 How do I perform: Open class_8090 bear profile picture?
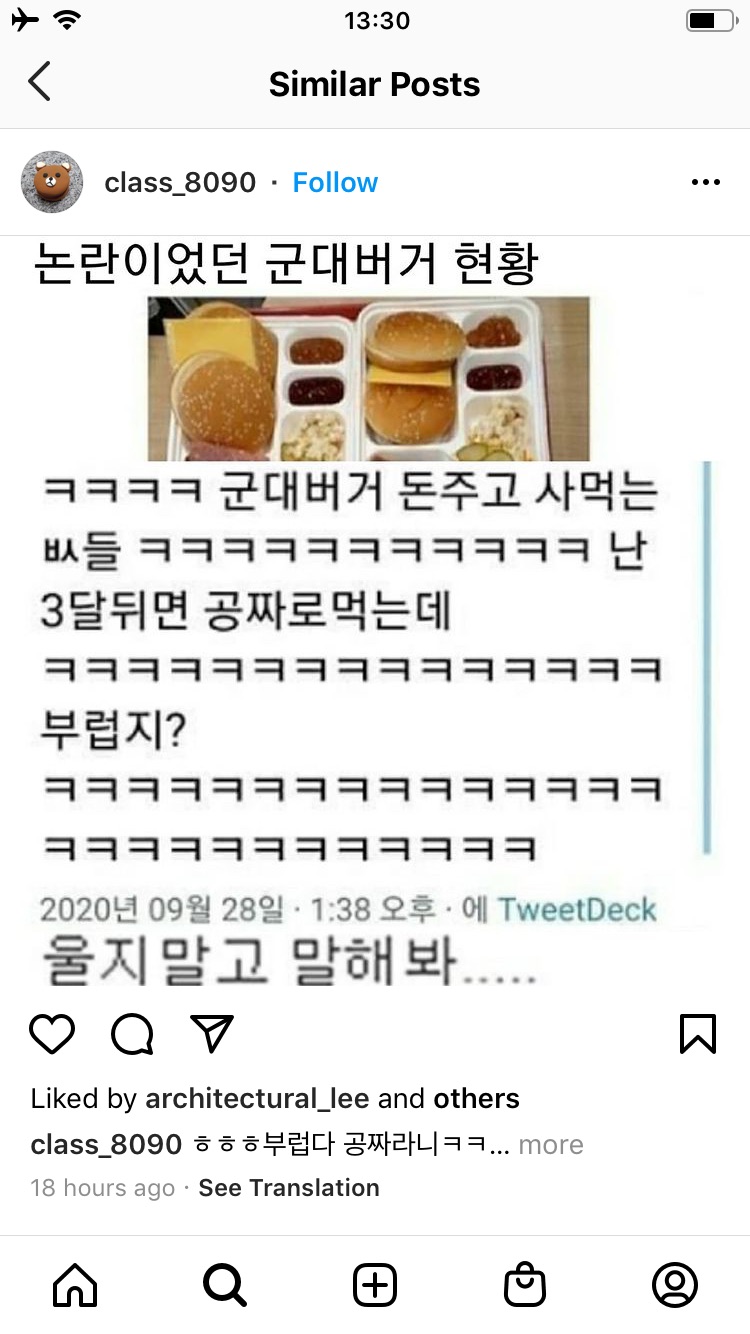click(x=52, y=182)
